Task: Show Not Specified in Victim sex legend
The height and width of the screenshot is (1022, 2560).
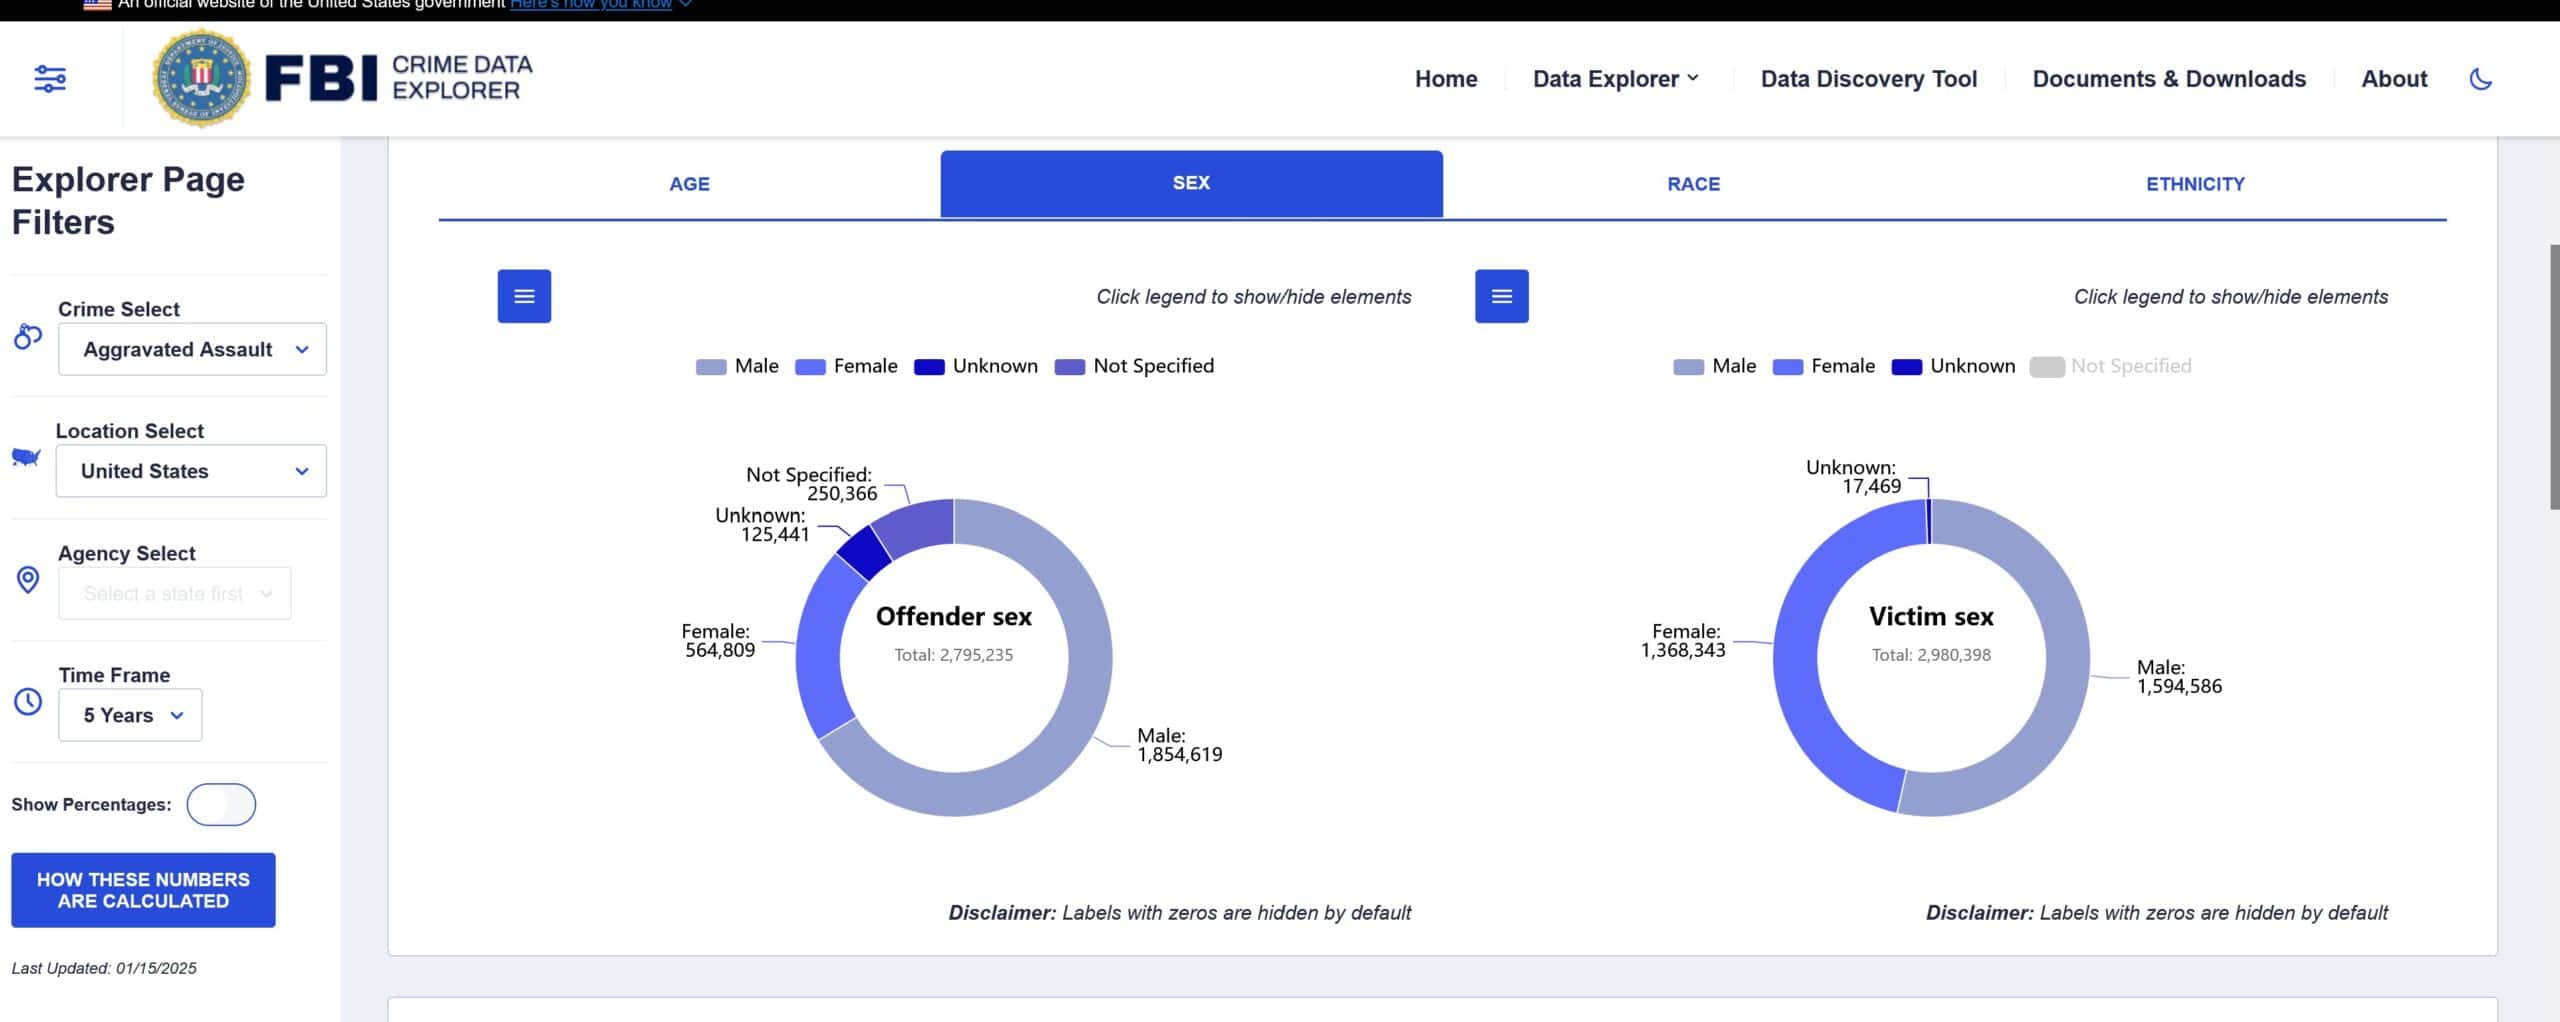Action: click(x=2110, y=366)
